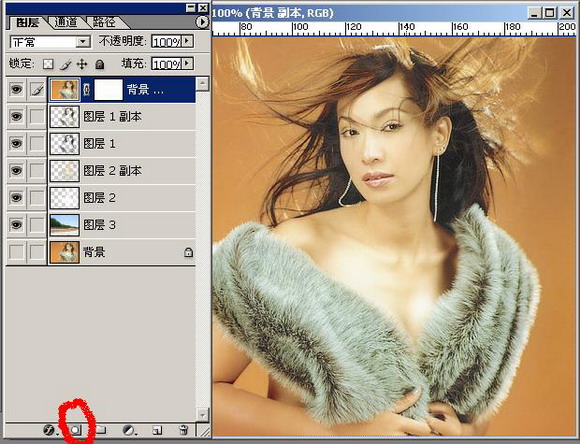
Task: Expand the 不透明度 opacity slider arrow
Action: 188,41
